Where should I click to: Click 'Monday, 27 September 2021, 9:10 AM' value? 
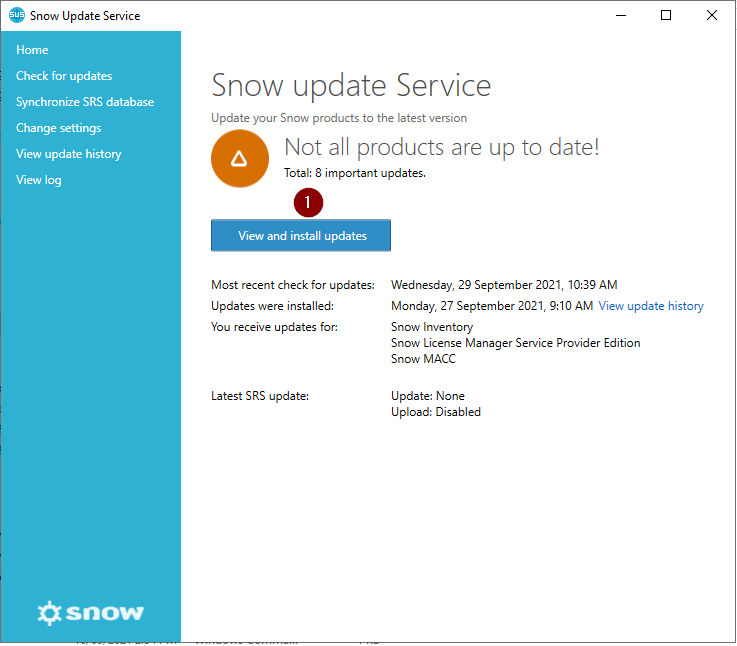click(492, 306)
